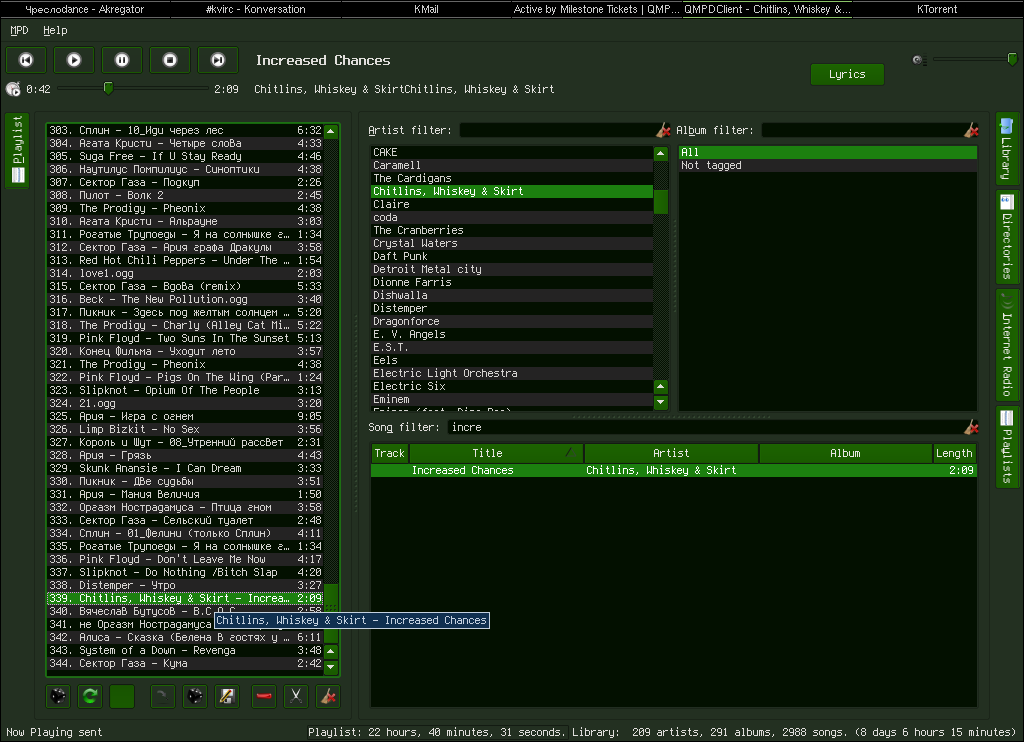Select artist 'Eminem'
Viewport: 1024px width, 742px height.
click(x=512, y=399)
